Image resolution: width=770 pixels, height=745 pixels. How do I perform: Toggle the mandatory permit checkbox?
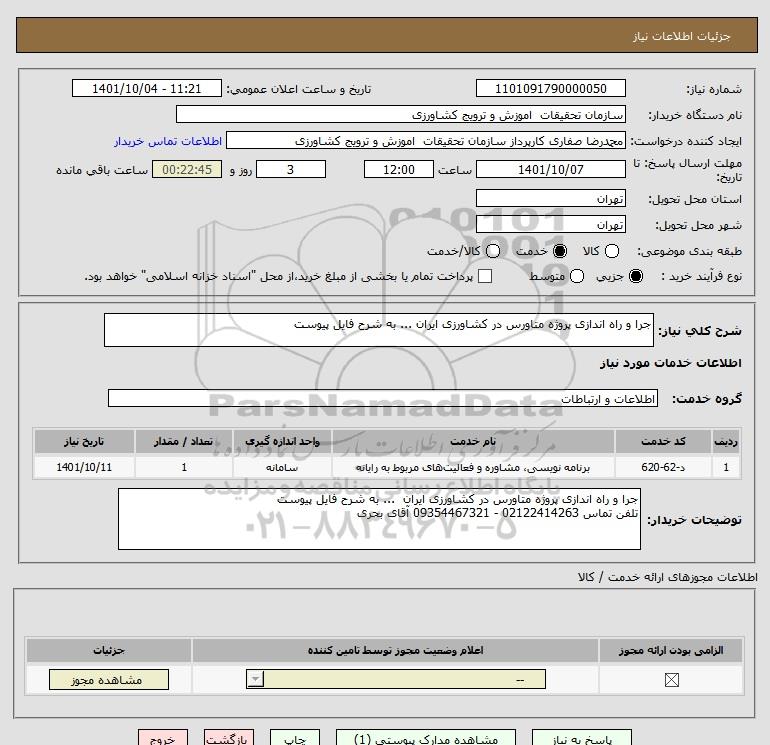tap(671, 680)
